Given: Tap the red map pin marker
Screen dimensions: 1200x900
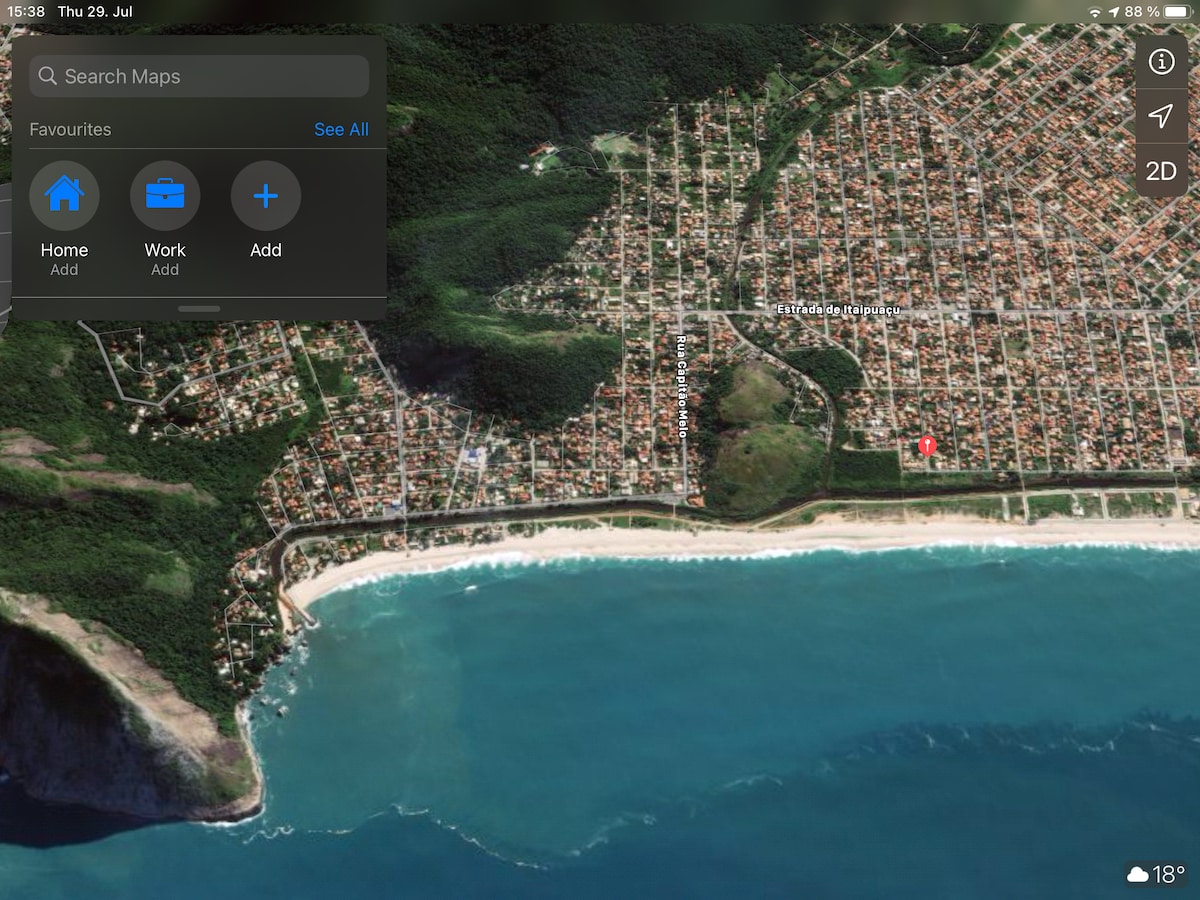Looking at the screenshot, I should [927, 445].
